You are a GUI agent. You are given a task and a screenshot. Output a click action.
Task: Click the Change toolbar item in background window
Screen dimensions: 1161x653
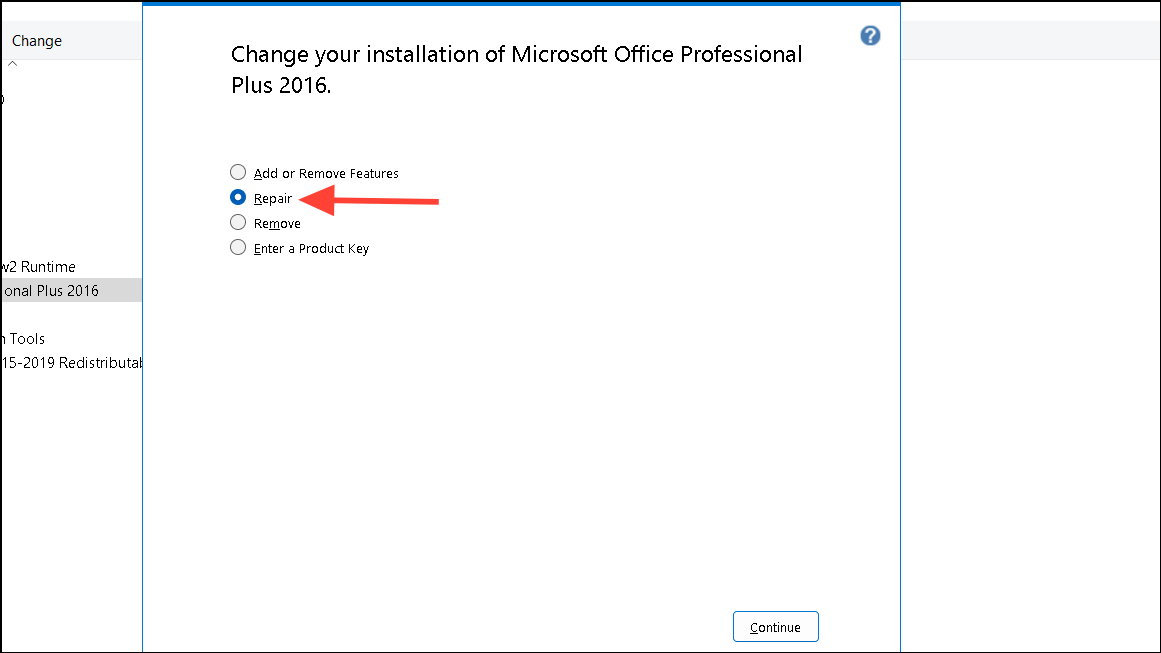point(36,40)
